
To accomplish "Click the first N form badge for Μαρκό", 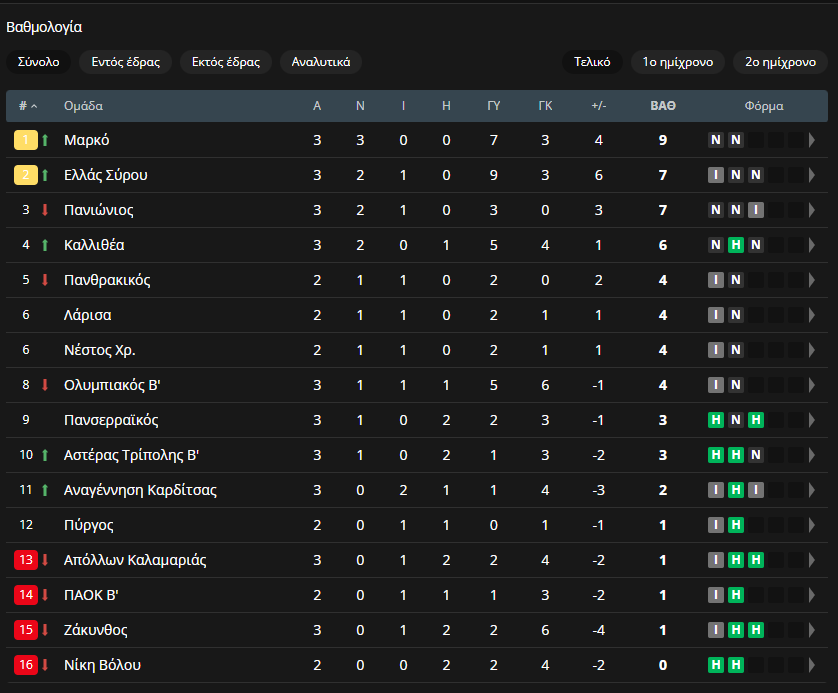I will coord(716,140).
